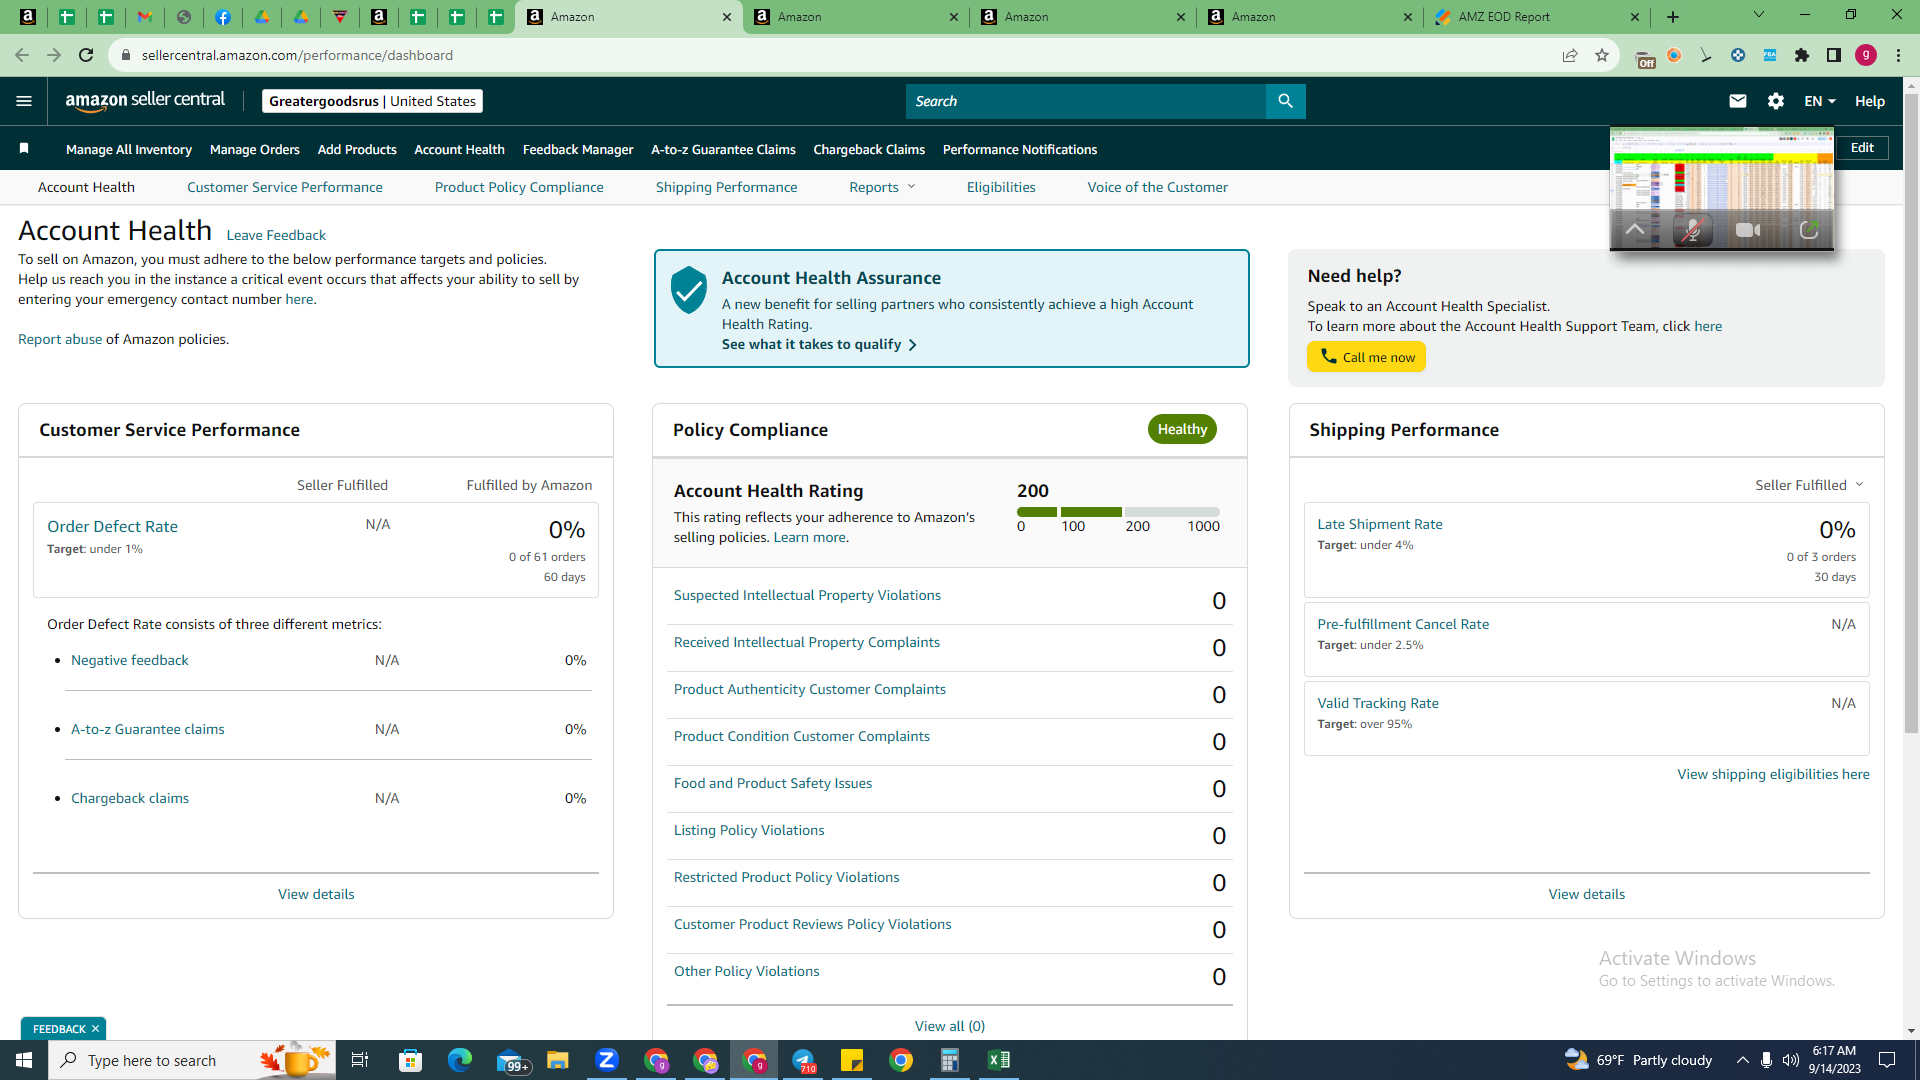Click in the Seller Central Search field
Viewport: 1920px width, 1080px height.
pos(1086,101)
